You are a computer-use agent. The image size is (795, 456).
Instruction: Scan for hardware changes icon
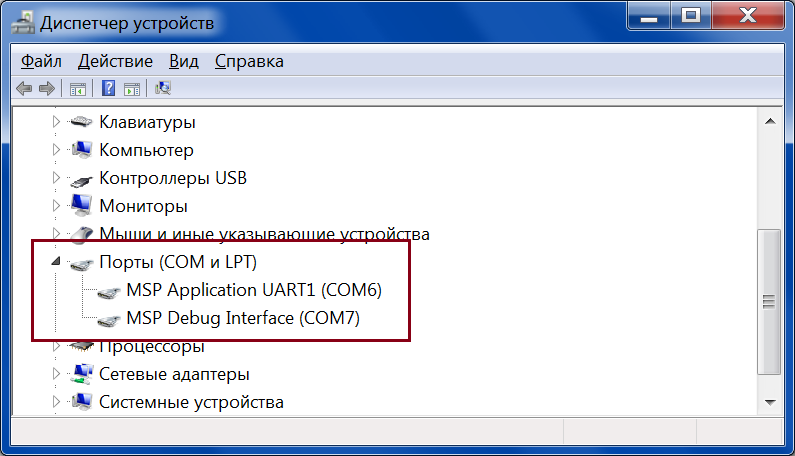[x=163, y=88]
